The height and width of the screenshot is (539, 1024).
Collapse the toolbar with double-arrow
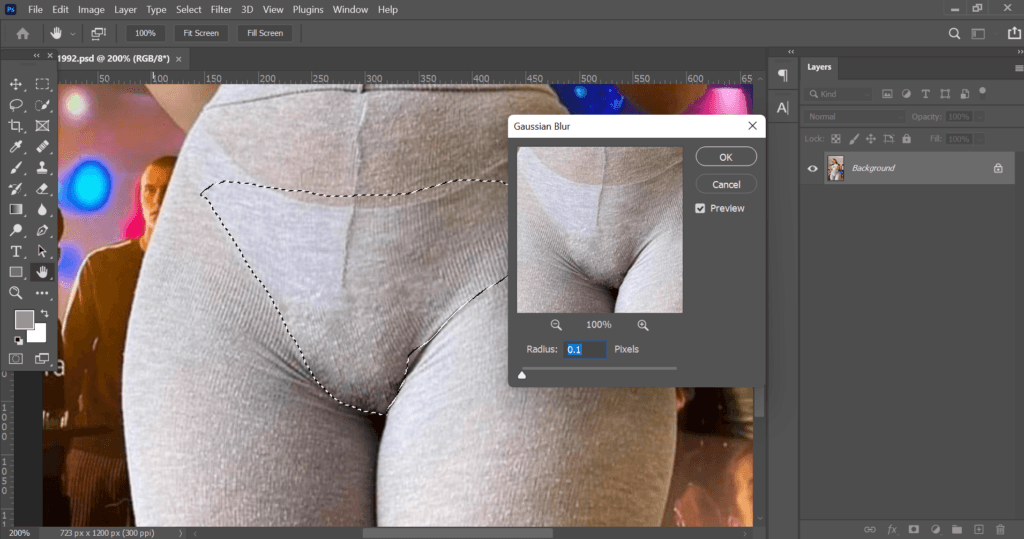tap(37, 56)
